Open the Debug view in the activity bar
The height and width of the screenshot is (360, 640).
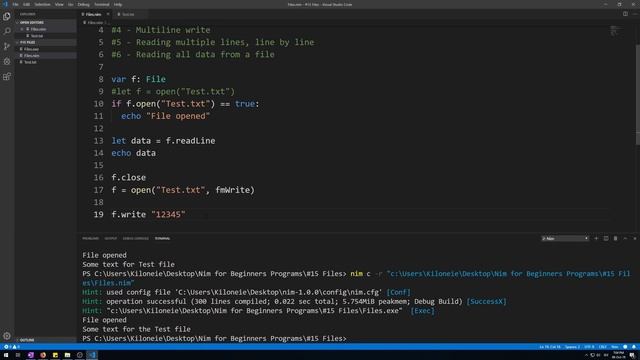point(7,62)
